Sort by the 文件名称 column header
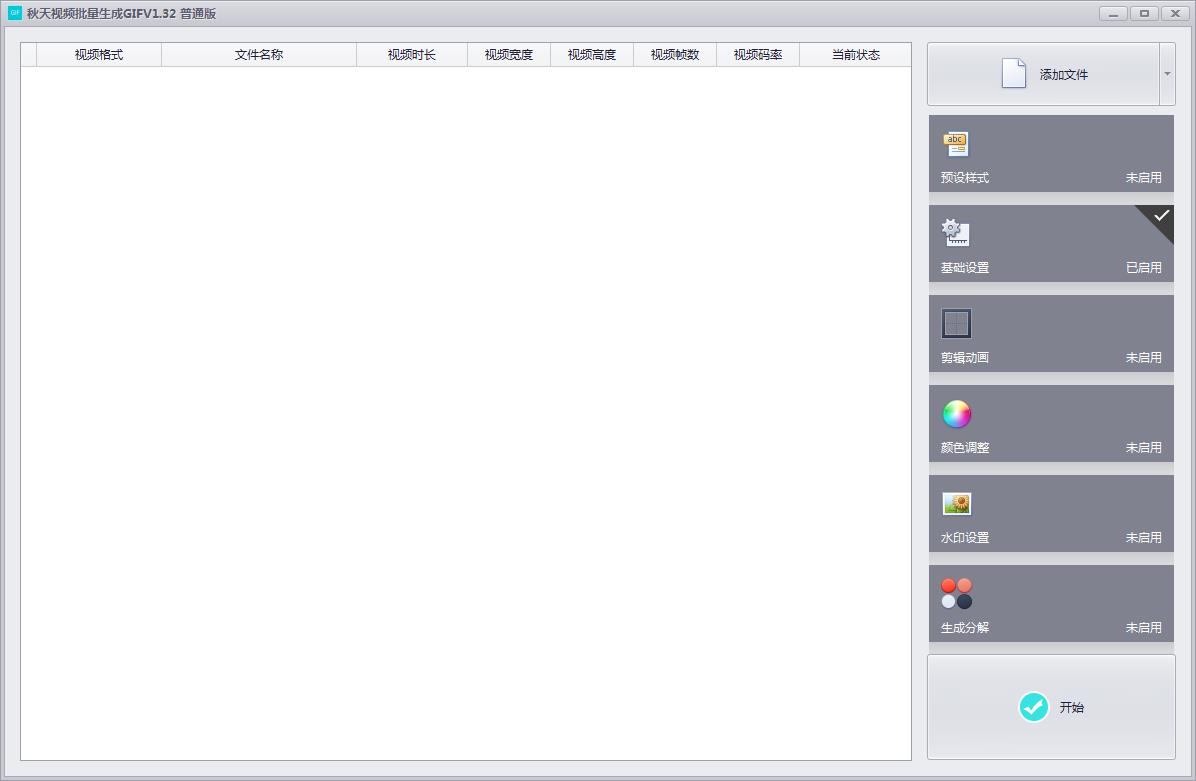 tap(259, 55)
